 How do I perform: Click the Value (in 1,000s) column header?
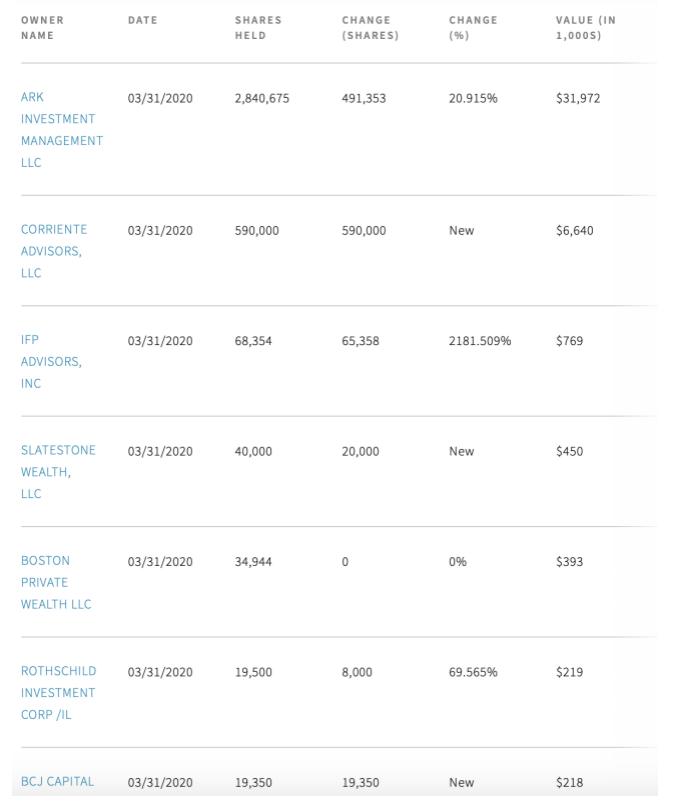[586, 28]
